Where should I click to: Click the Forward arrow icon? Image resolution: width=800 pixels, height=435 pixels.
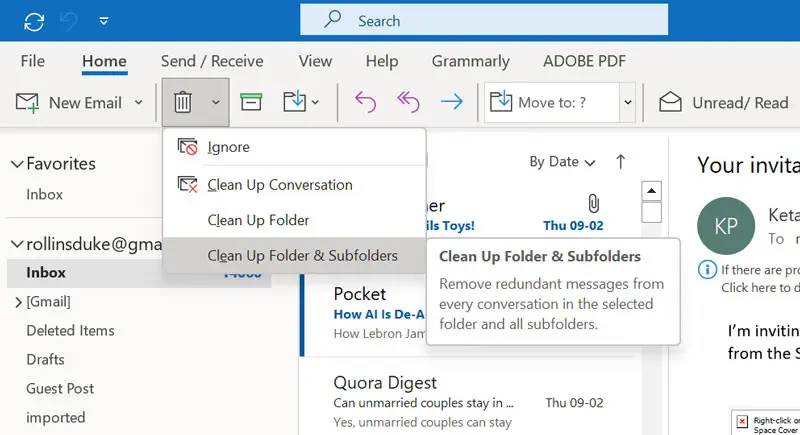[452, 102]
